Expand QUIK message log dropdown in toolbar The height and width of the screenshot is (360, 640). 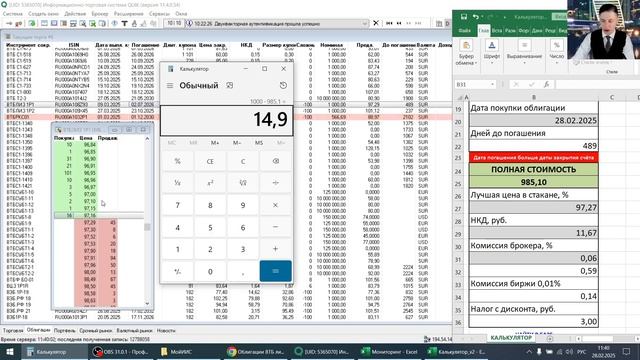pyautogui.click(x=364, y=24)
